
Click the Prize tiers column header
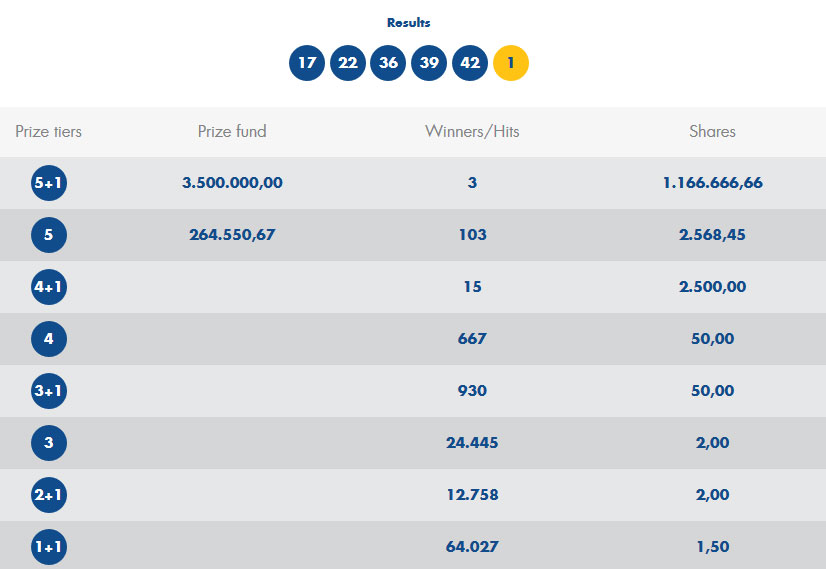pos(49,132)
